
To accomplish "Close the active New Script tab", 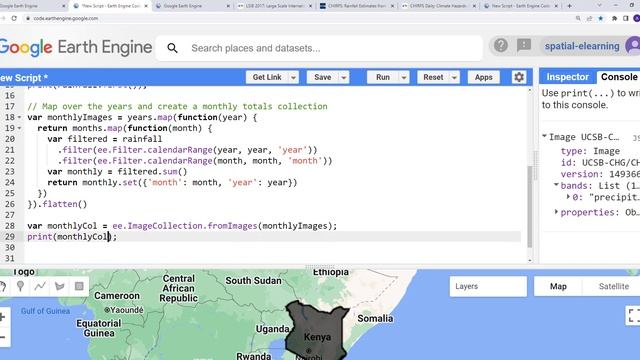I will (146, 6).
